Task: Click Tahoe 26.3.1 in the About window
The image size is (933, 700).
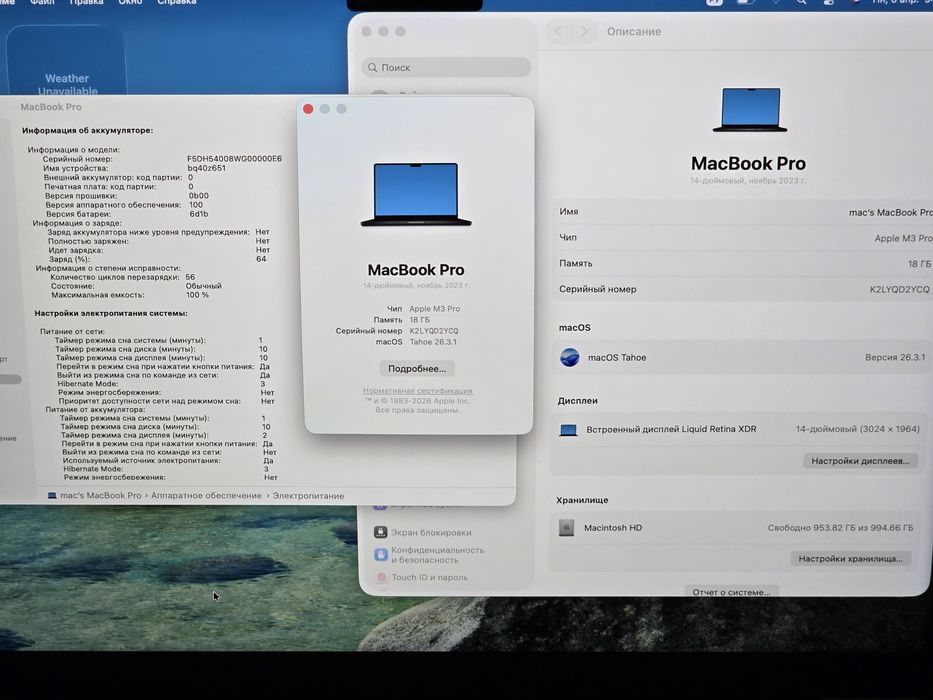Action: [433, 342]
